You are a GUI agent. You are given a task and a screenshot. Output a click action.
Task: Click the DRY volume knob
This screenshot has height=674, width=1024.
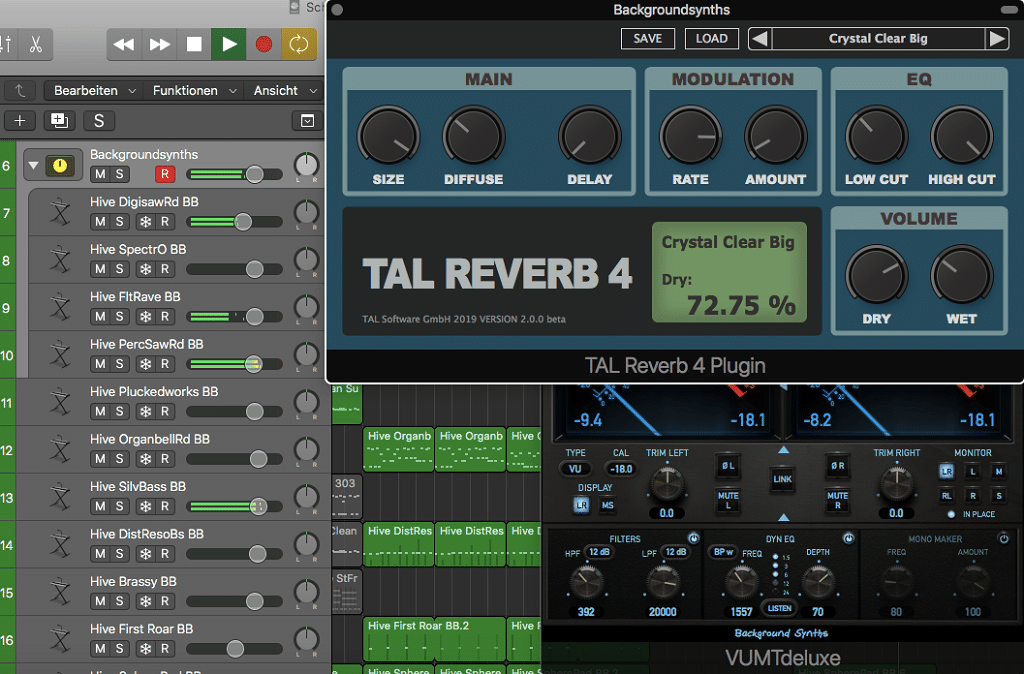(876, 275)
